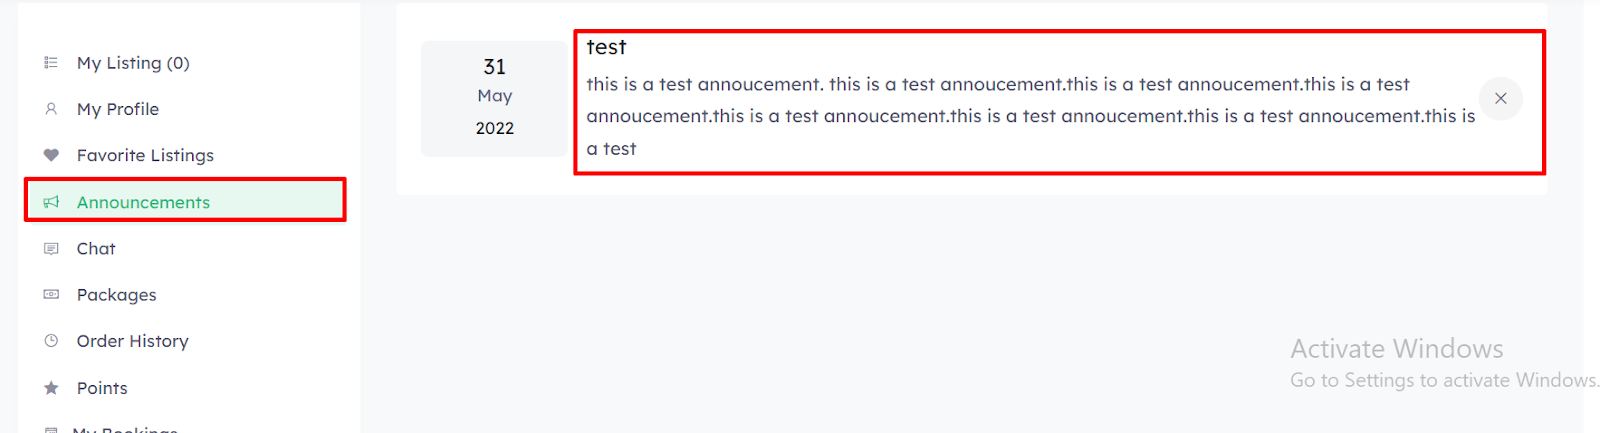
Task: Click the list icon beside My Listing
Action: click(51, 63)
